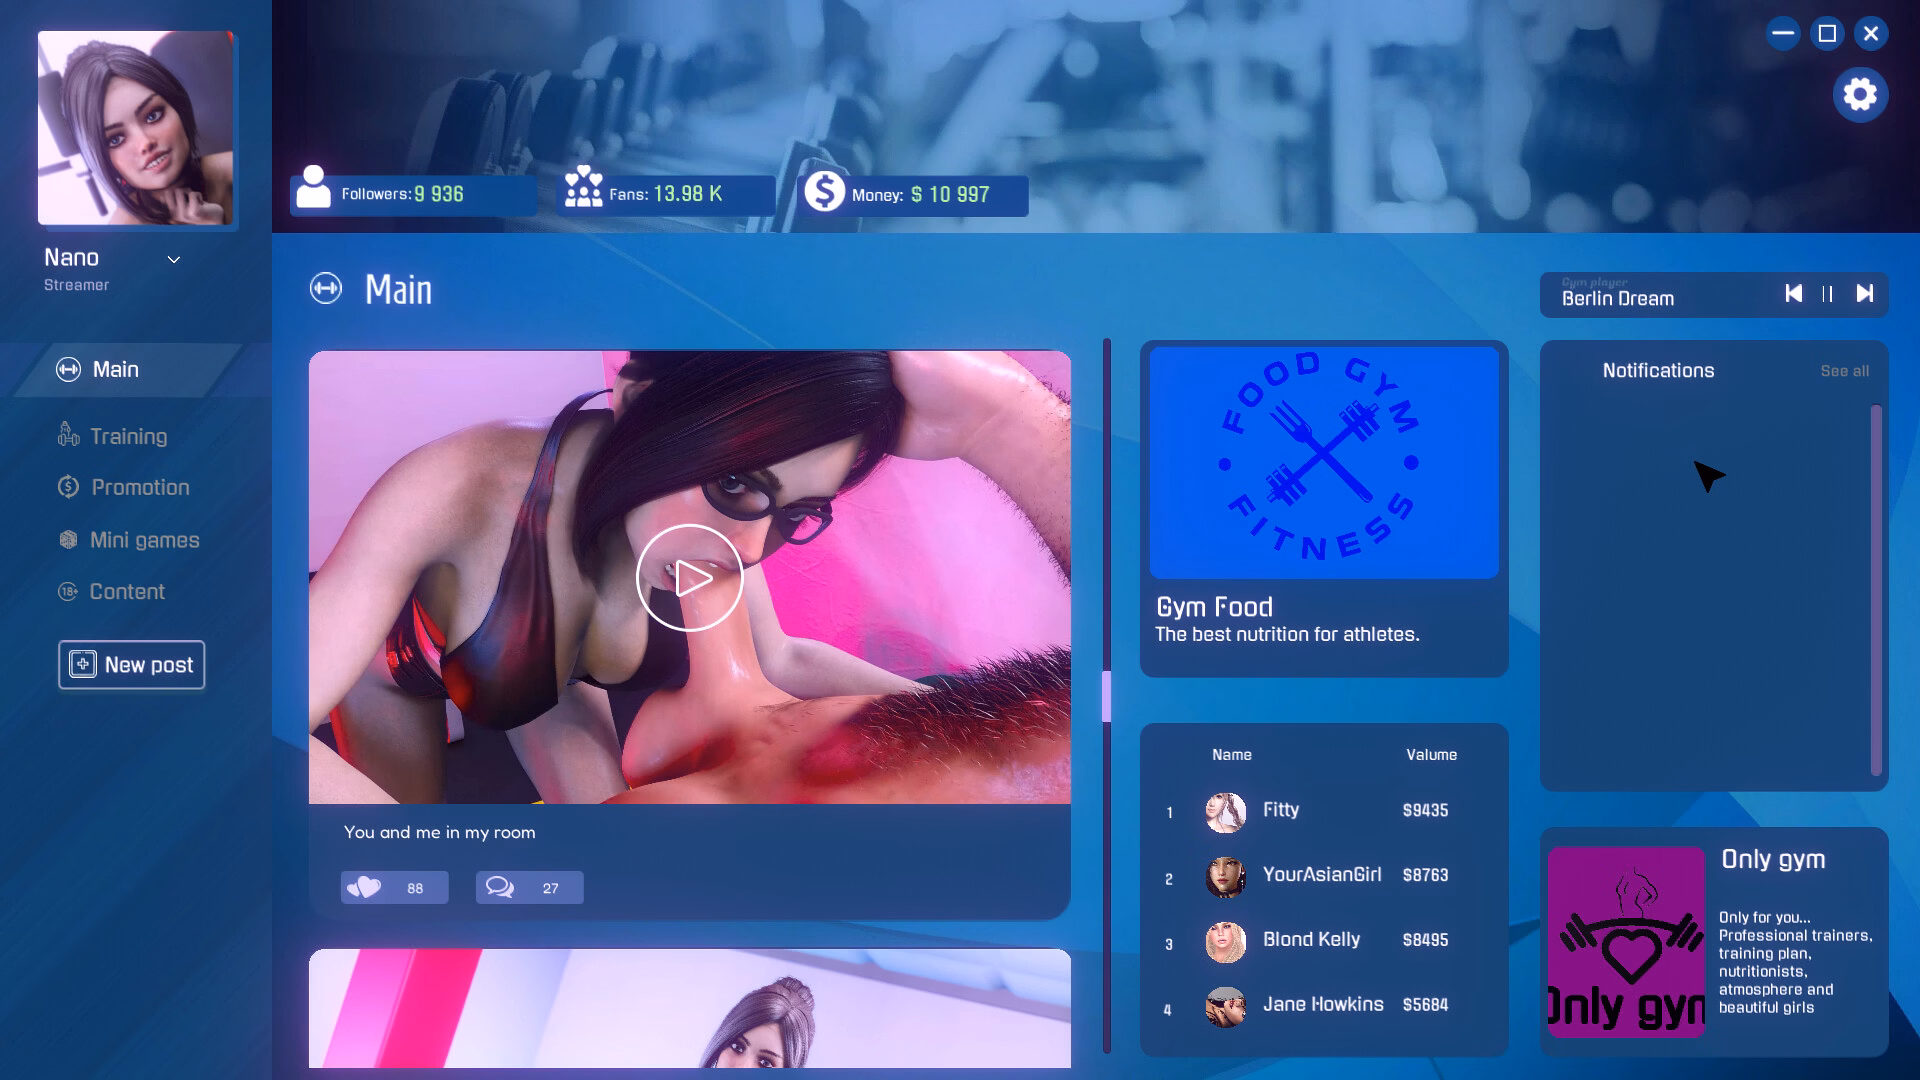
Task: Select Fitty's avatar in the ranking
Action: tap(1225, 812)
